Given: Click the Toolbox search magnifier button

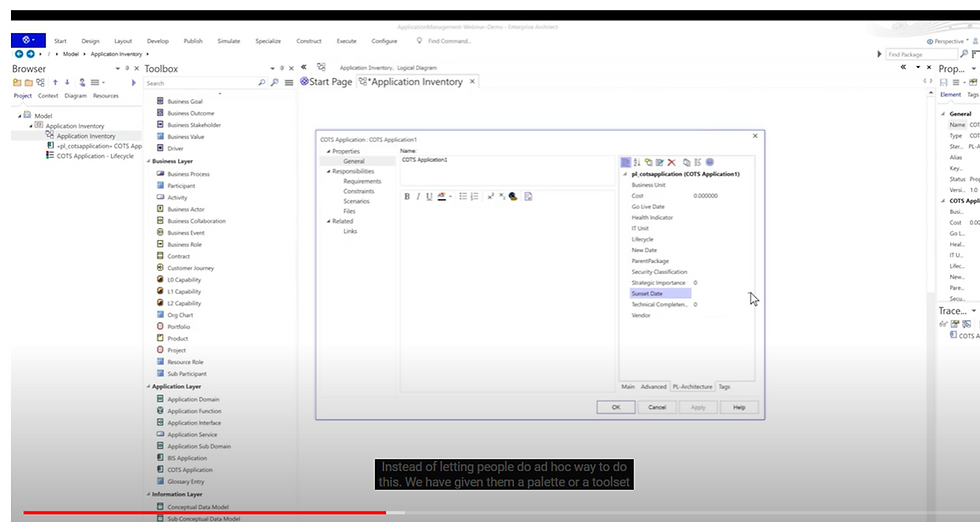Looking at the screenshot, I should tap(274, 83).
